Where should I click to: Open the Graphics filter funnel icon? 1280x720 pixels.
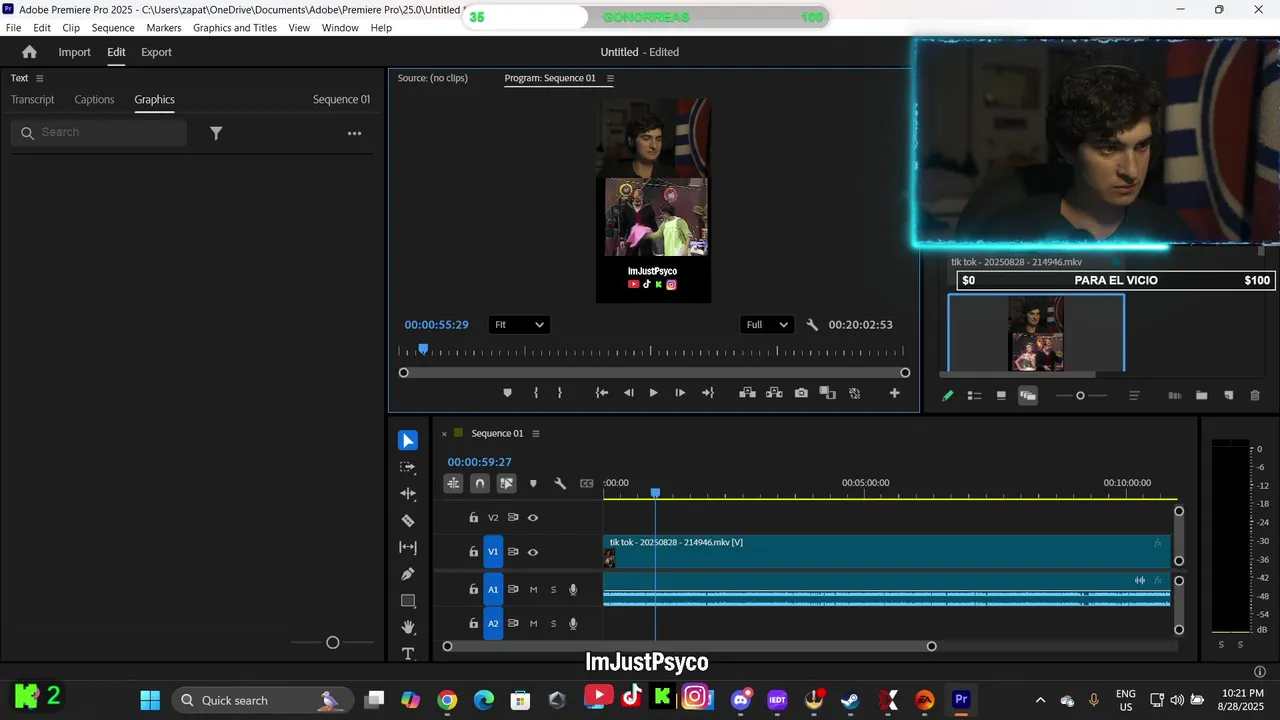pos(216,133)
